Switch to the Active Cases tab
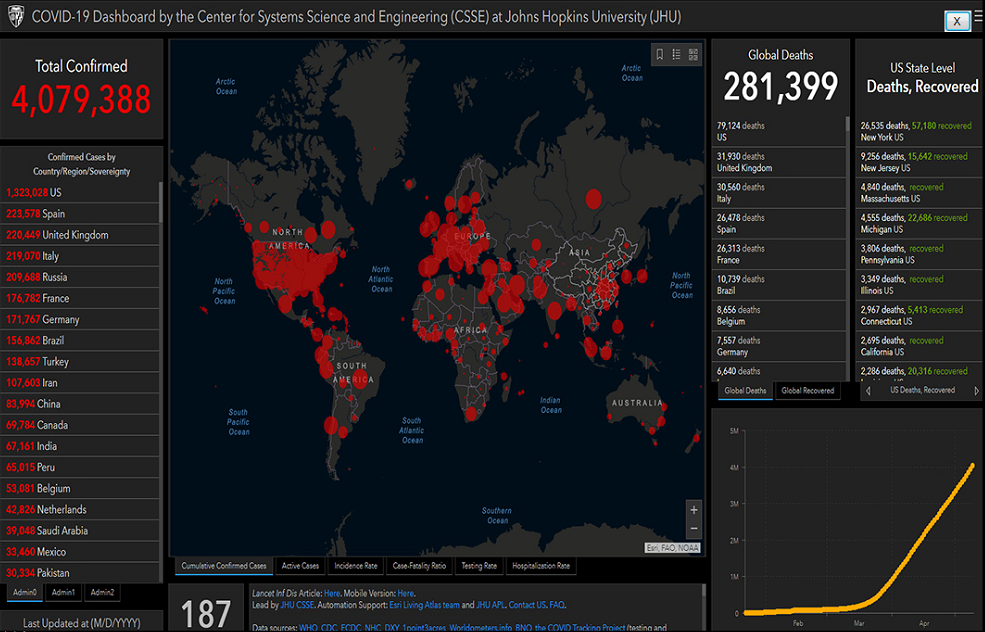Screen dimensions: 985x632 [300, 566]
